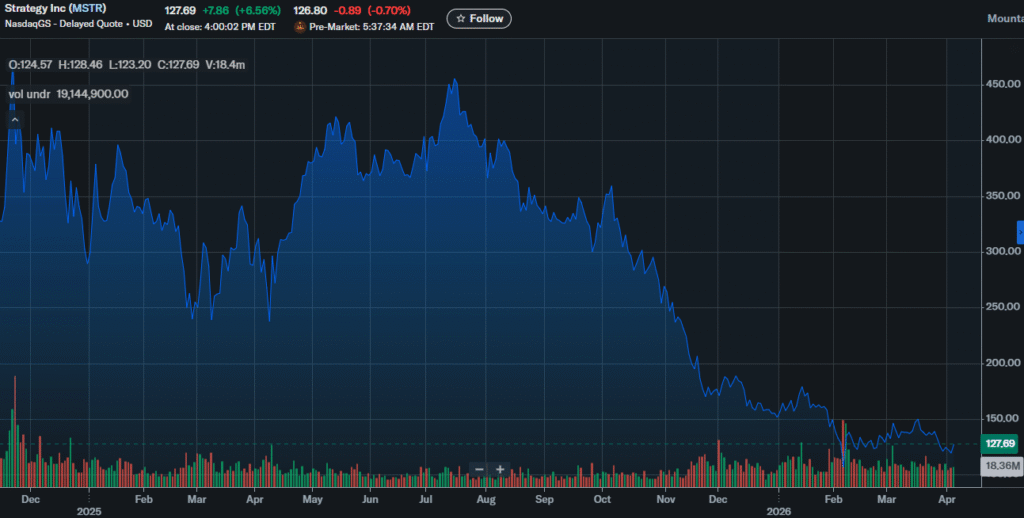The width and height of the screenshot is (1024, 518).
Task: Click the 2025 year marker on the timeline
Action: click(x=89, y=509)
